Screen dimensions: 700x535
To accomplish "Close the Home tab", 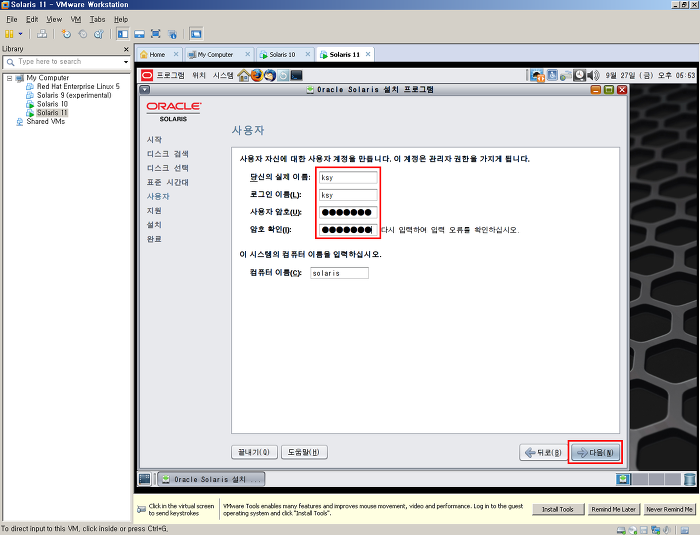I will tap(176, 54).
